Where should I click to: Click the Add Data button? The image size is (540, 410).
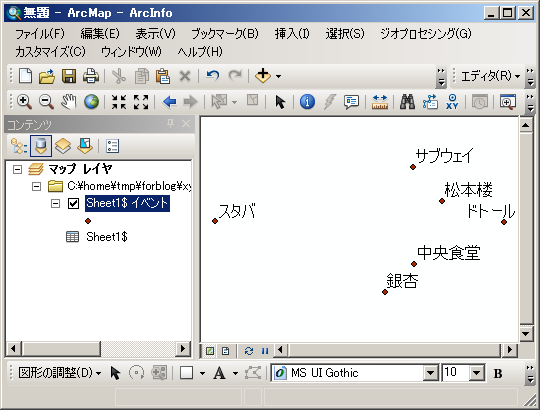click(263, 75)
